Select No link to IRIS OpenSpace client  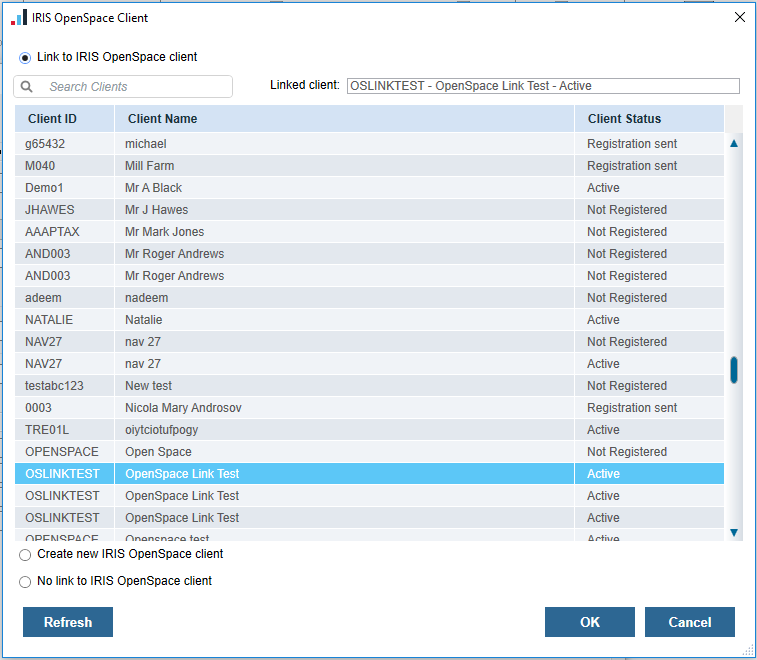click(x=25, y=582)
